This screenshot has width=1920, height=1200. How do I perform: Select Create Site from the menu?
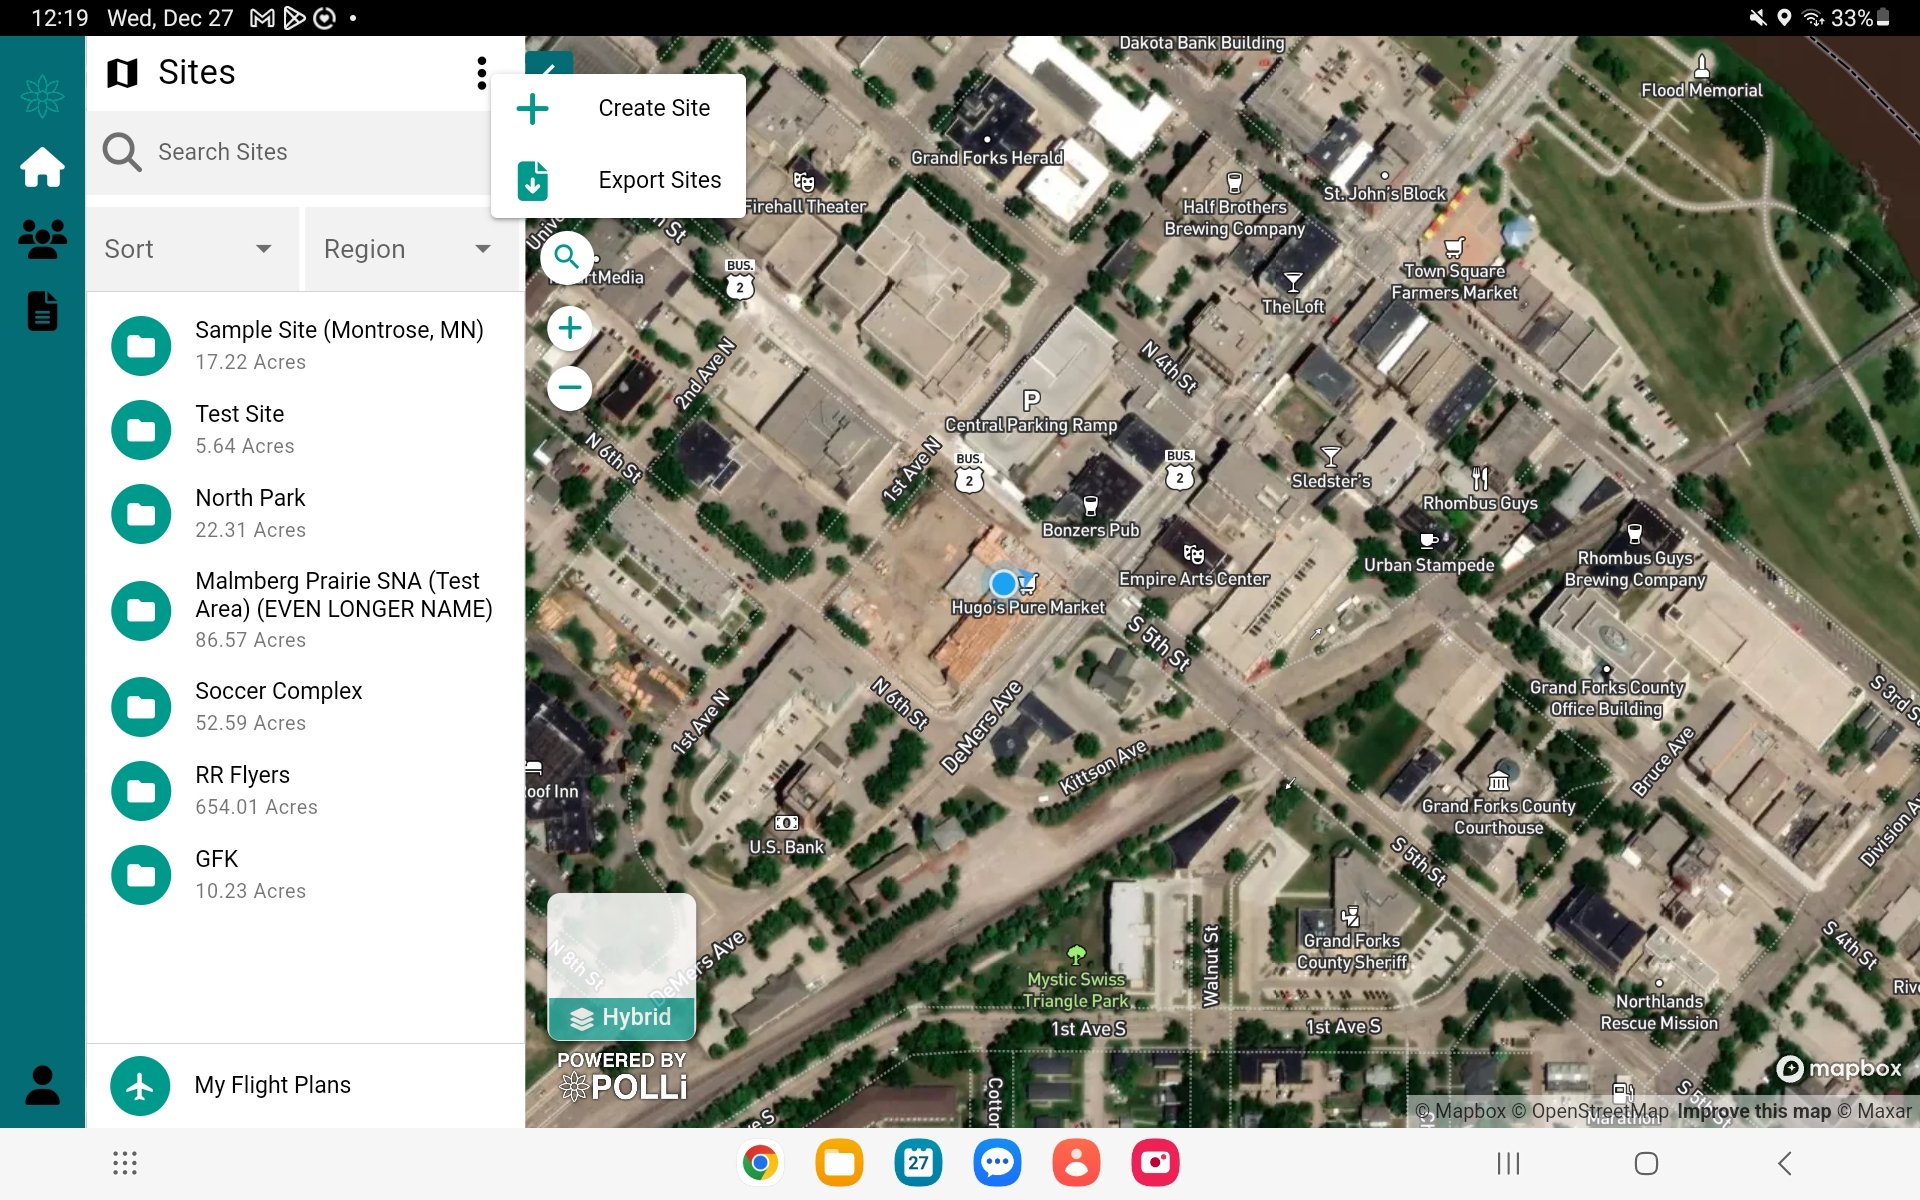tap(654, 108)
